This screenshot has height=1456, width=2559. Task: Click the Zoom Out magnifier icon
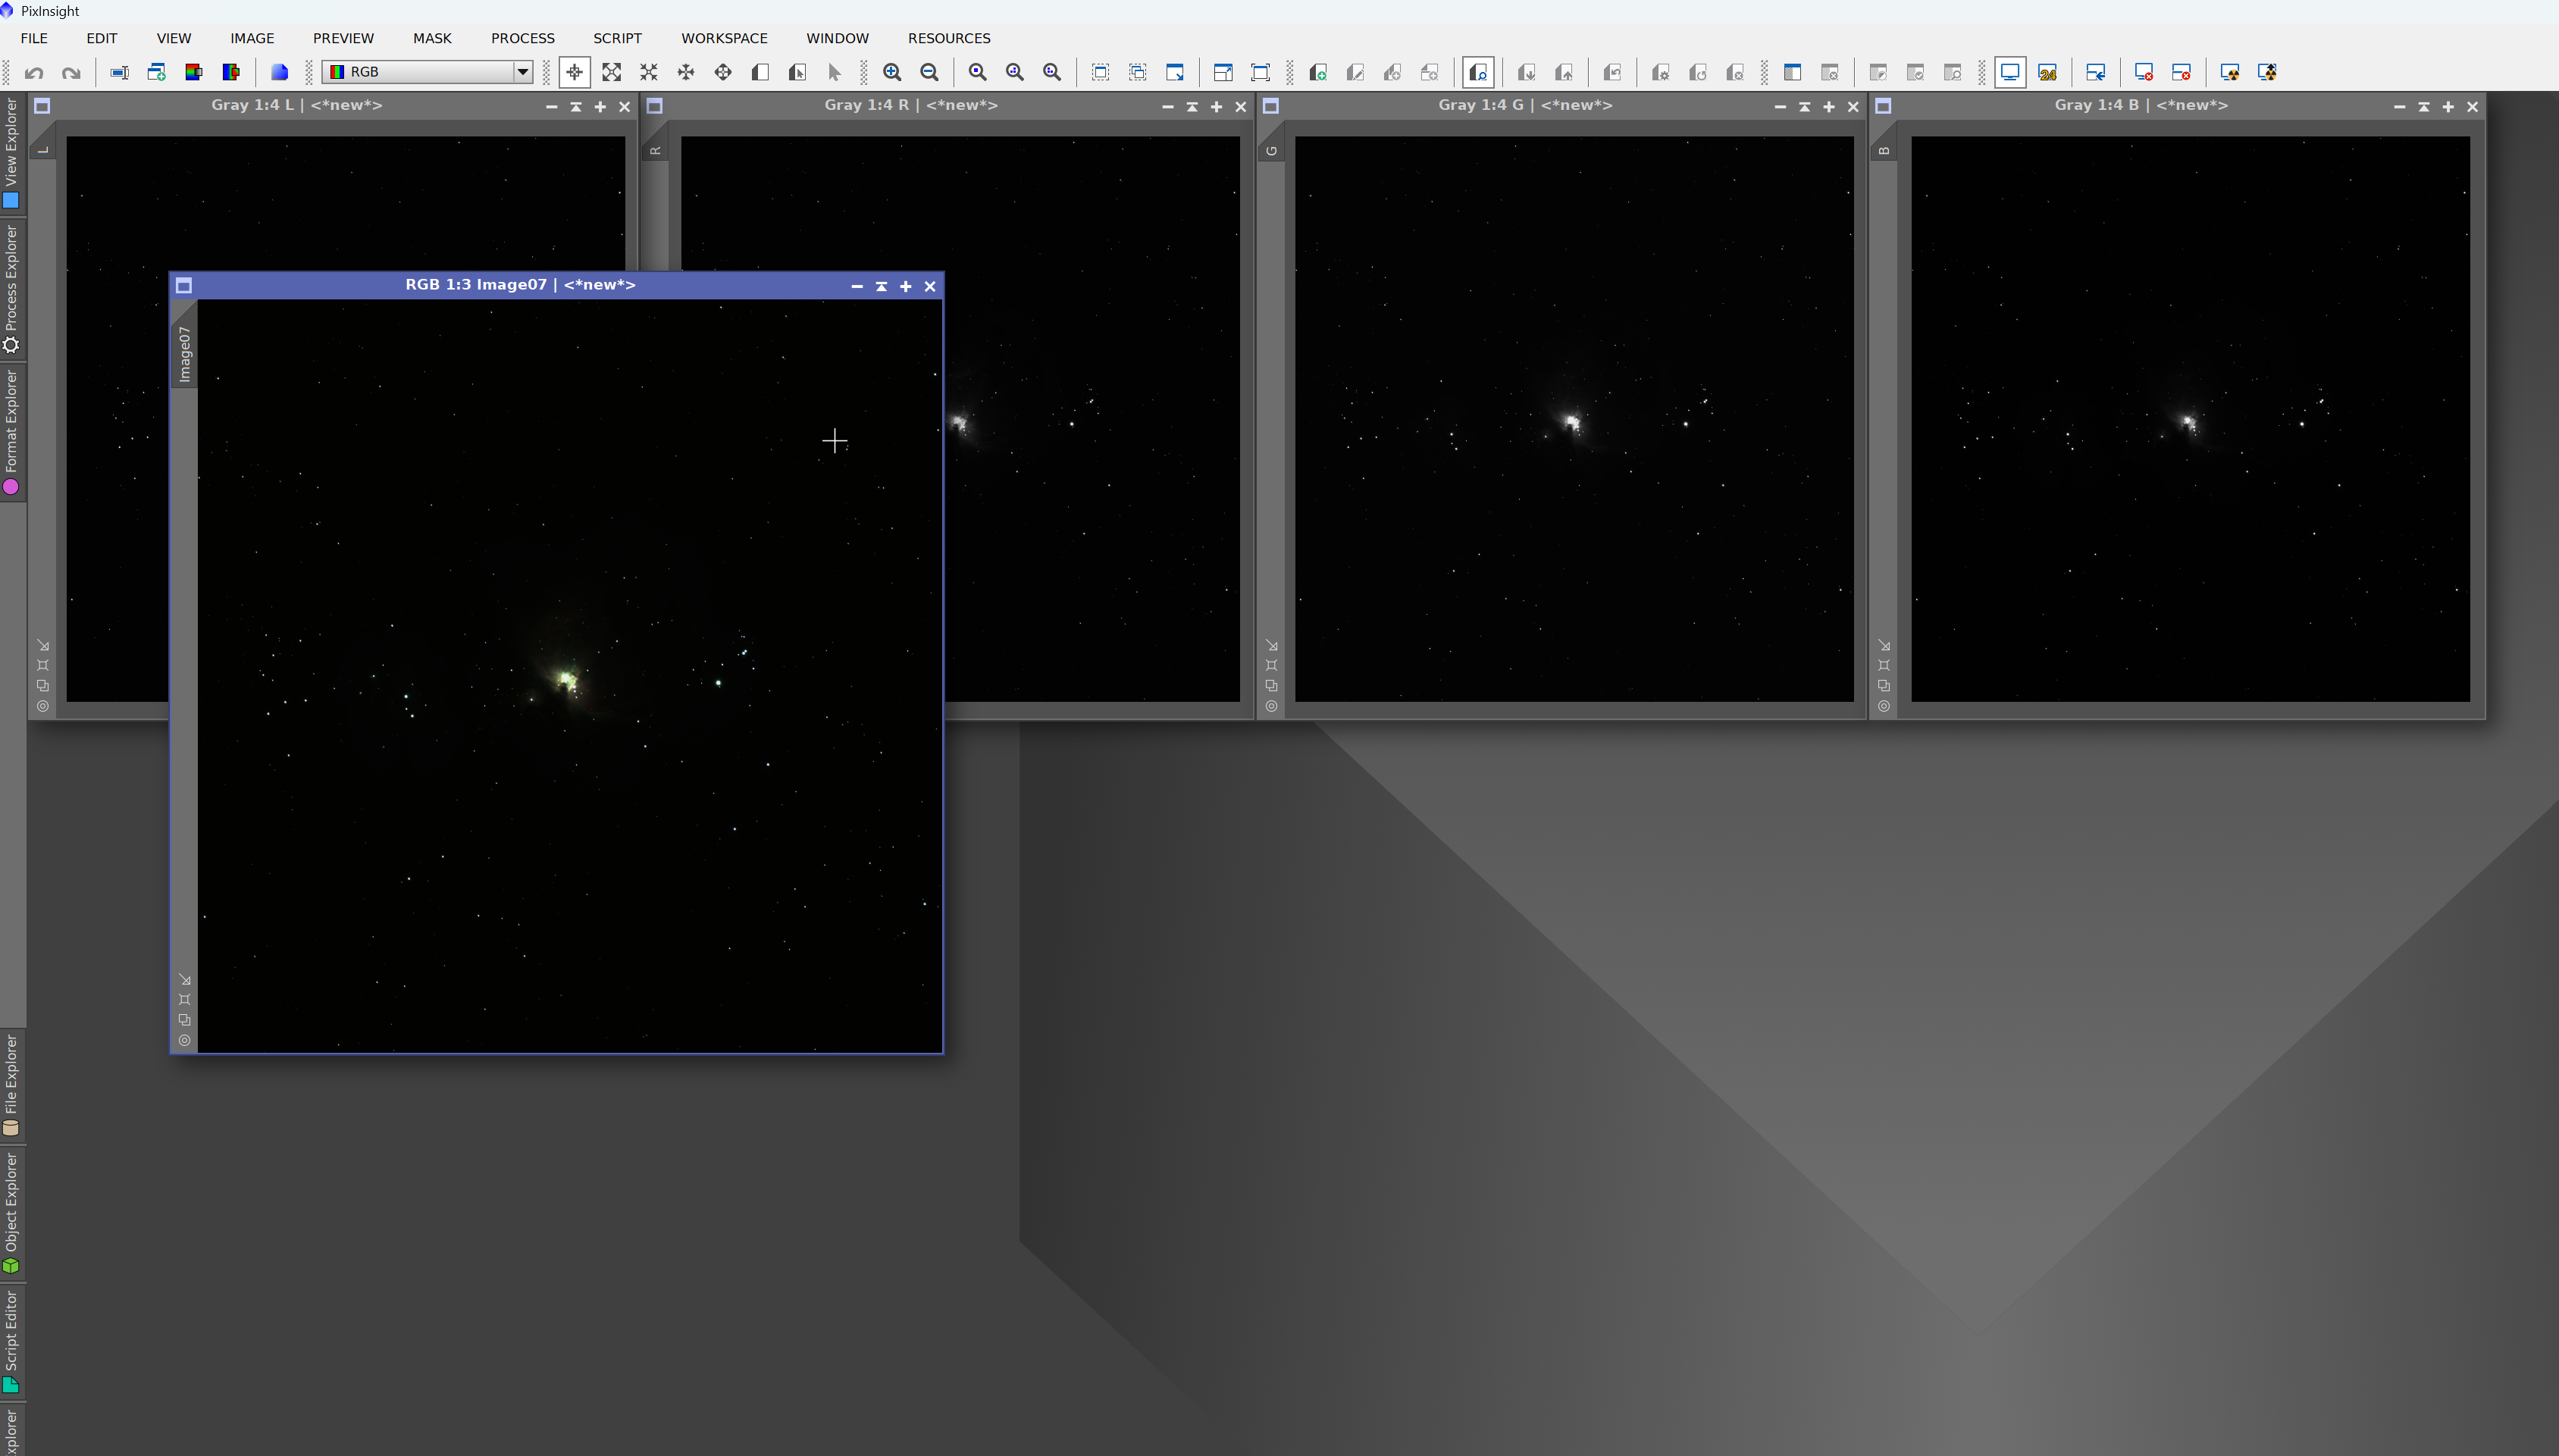929,72
